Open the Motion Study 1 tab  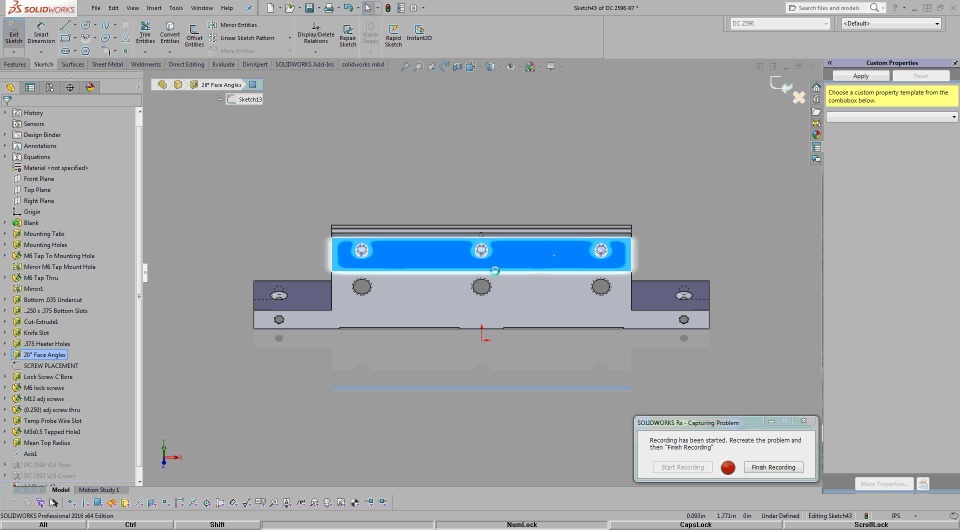[x=99, y=490]
